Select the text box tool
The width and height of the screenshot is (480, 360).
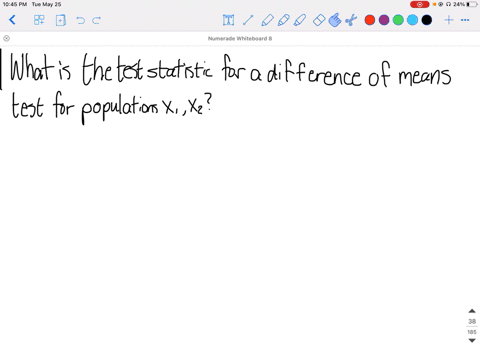click(228, 20)
